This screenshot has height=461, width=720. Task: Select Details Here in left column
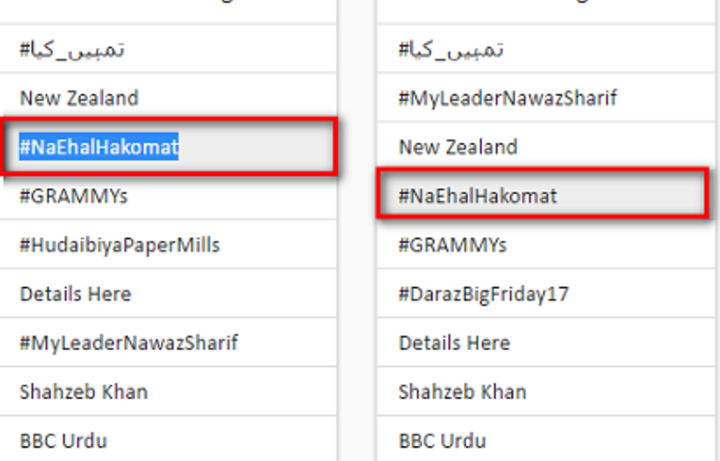pyautogui.click(x=76, y=294)
